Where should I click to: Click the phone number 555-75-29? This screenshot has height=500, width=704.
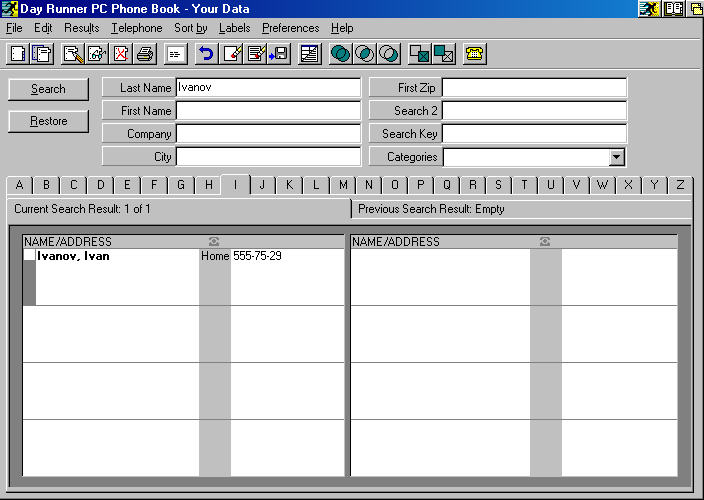pos(257,256)
